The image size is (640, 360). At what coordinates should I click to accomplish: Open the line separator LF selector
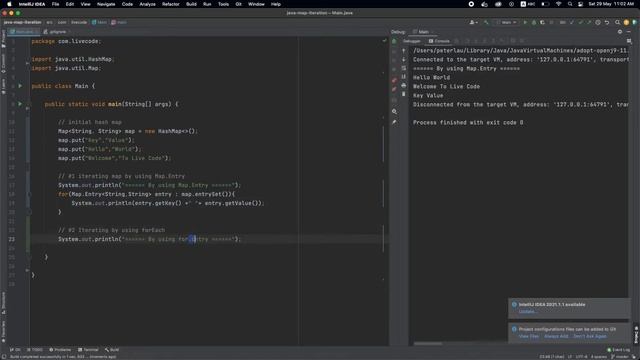point(570,357)
